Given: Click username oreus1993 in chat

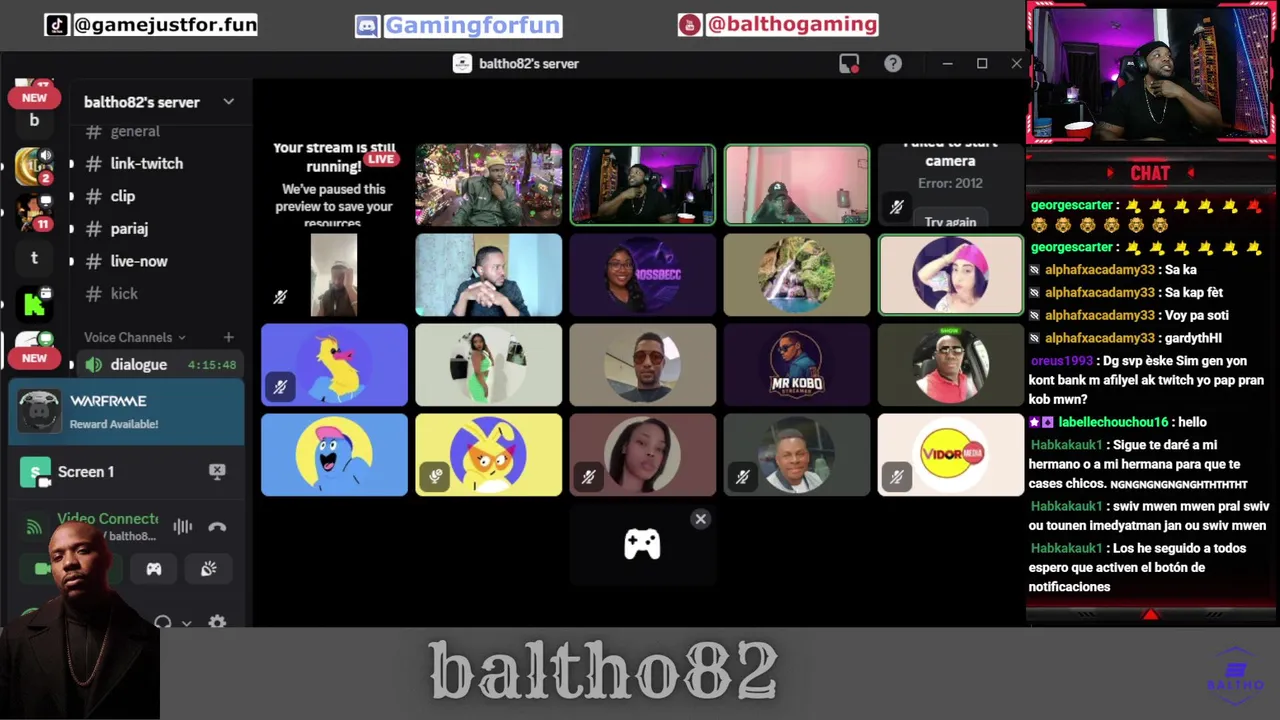Looking at the screenshot, I should pyautogui.click(x=1061, y=360).
